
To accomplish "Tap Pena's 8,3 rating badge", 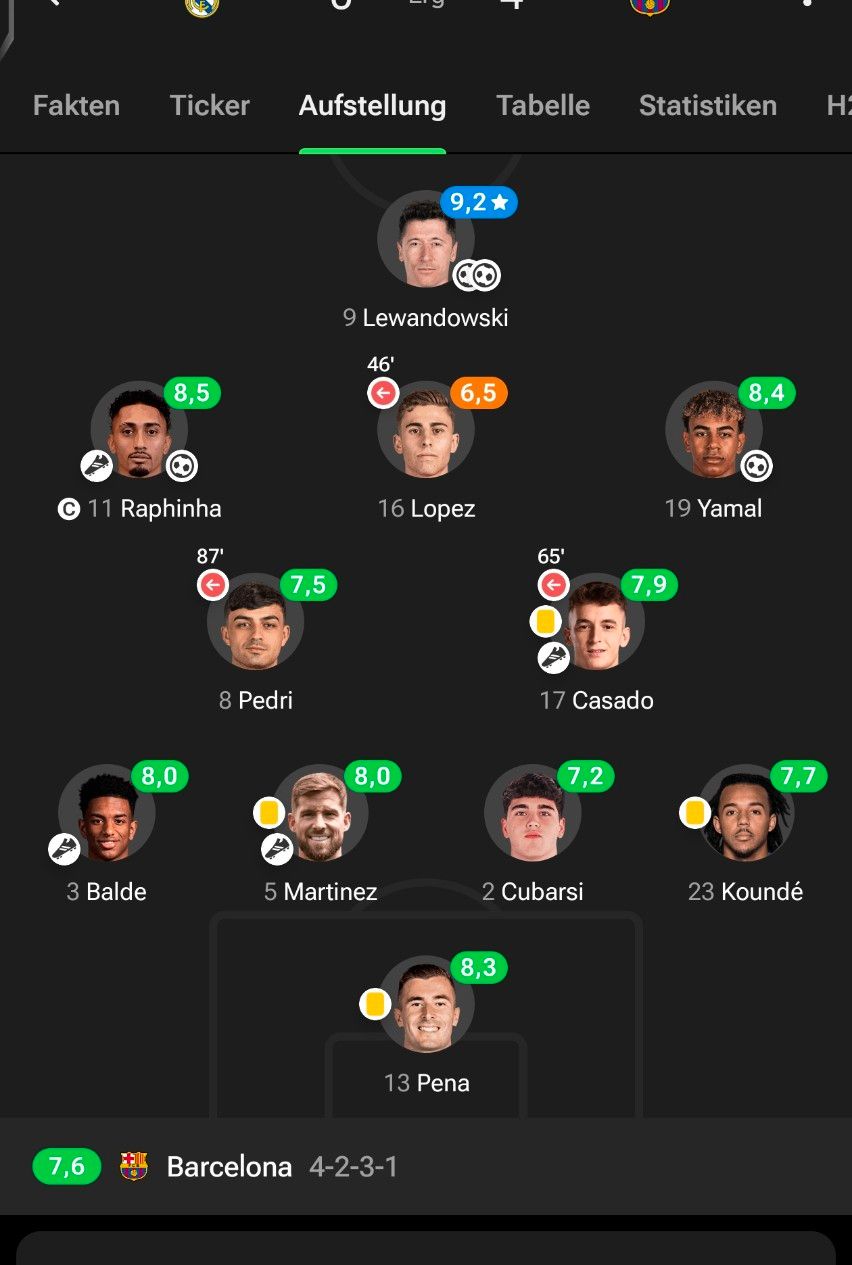I will point(479,968).
